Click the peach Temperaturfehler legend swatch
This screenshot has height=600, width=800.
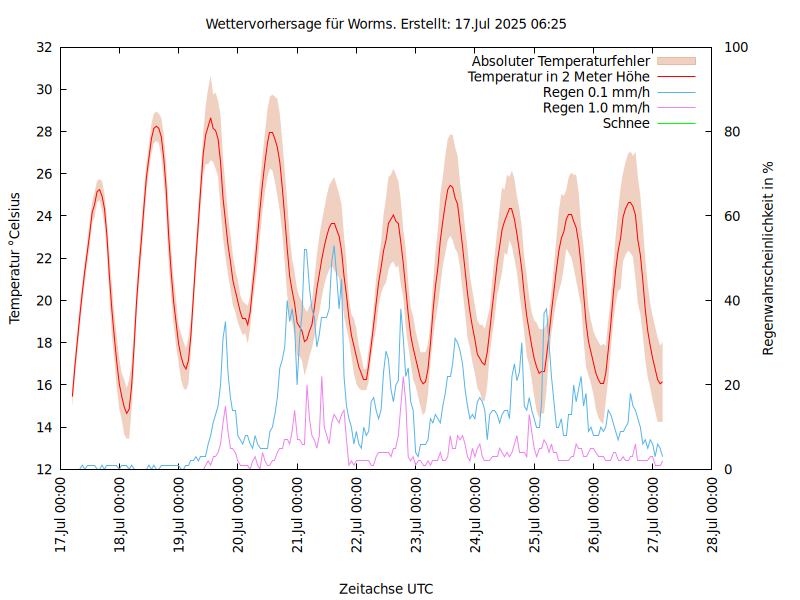(x=675, y=61)
